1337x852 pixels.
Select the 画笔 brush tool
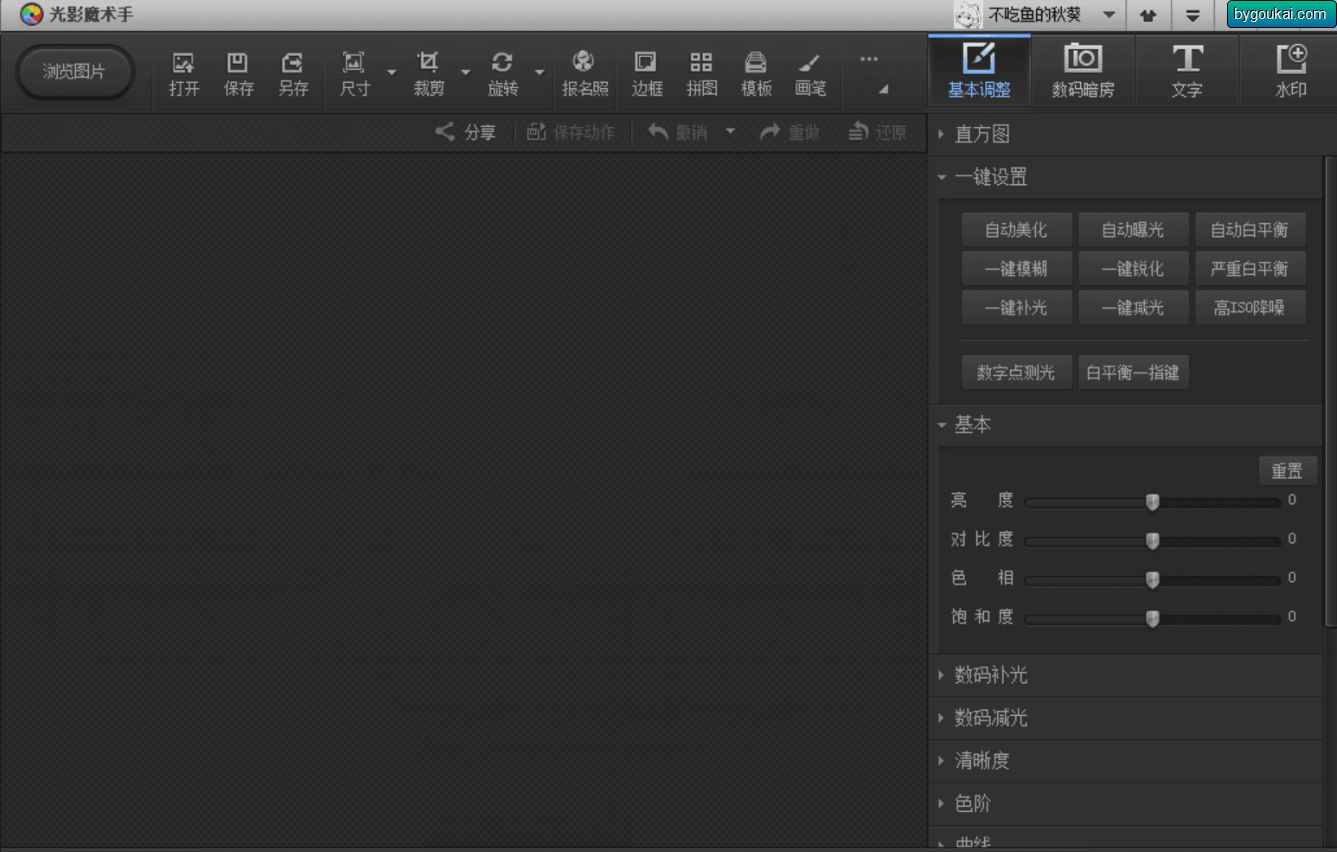point(811,75)
